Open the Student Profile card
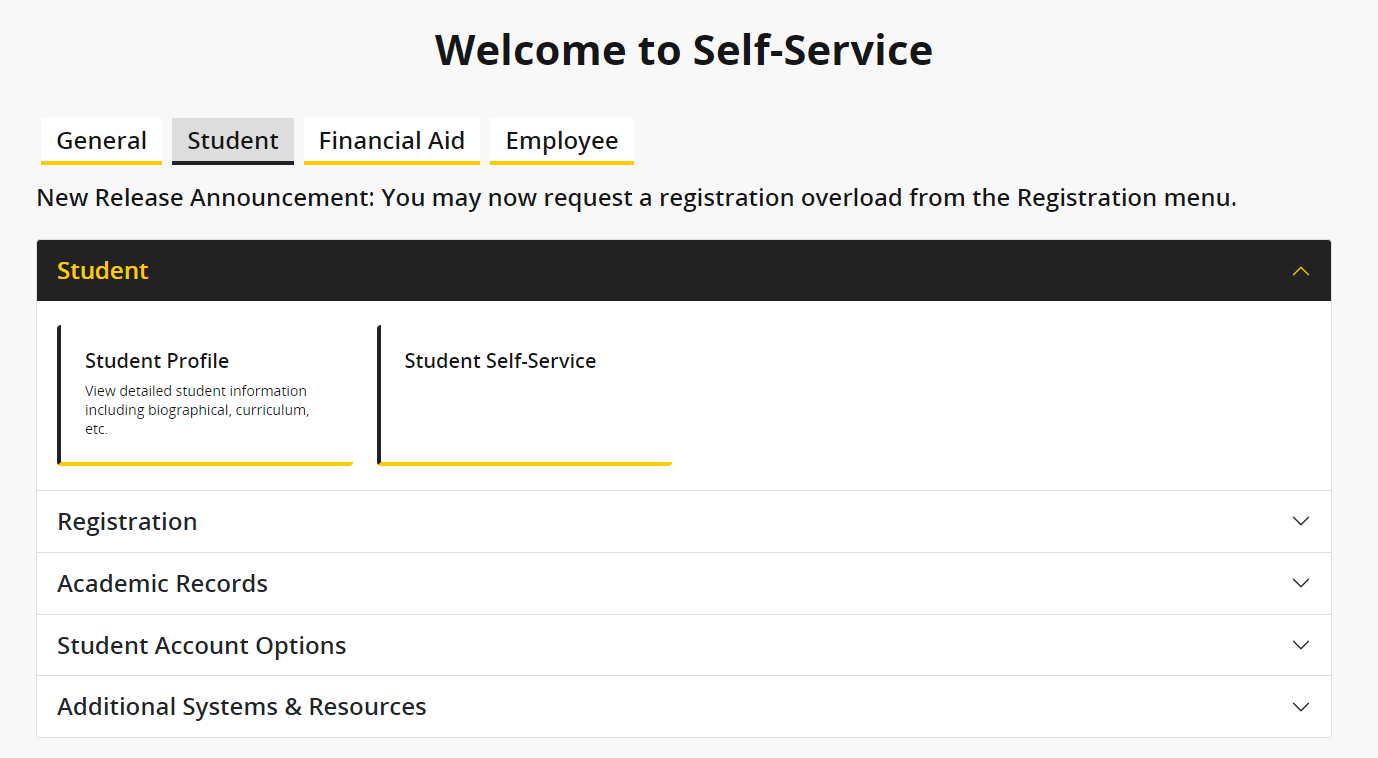The height and width of the screenshot is (758, 1378). (157, 360)
